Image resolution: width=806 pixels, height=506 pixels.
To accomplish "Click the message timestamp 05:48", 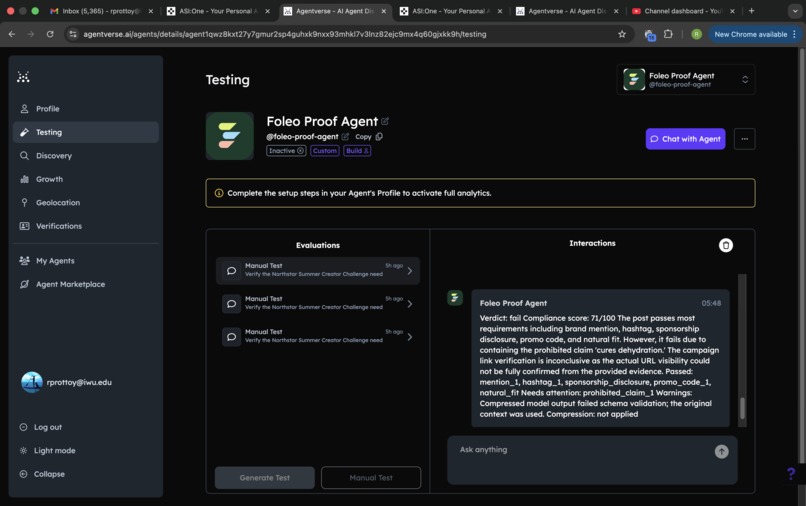I will [x=711, y=303].
